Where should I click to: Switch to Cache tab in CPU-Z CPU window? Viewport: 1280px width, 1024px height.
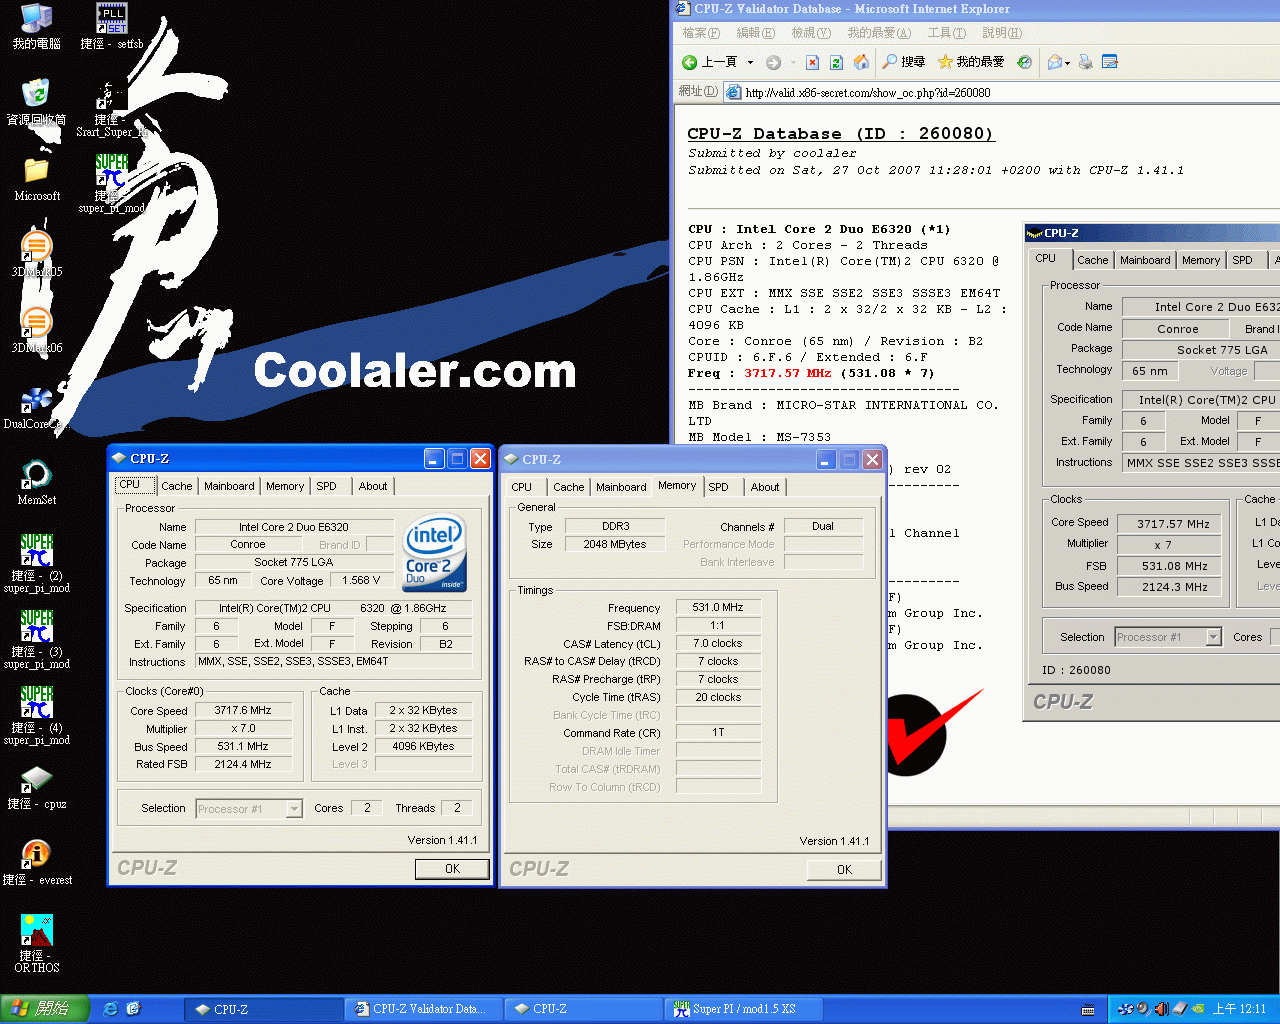(177, 486)
